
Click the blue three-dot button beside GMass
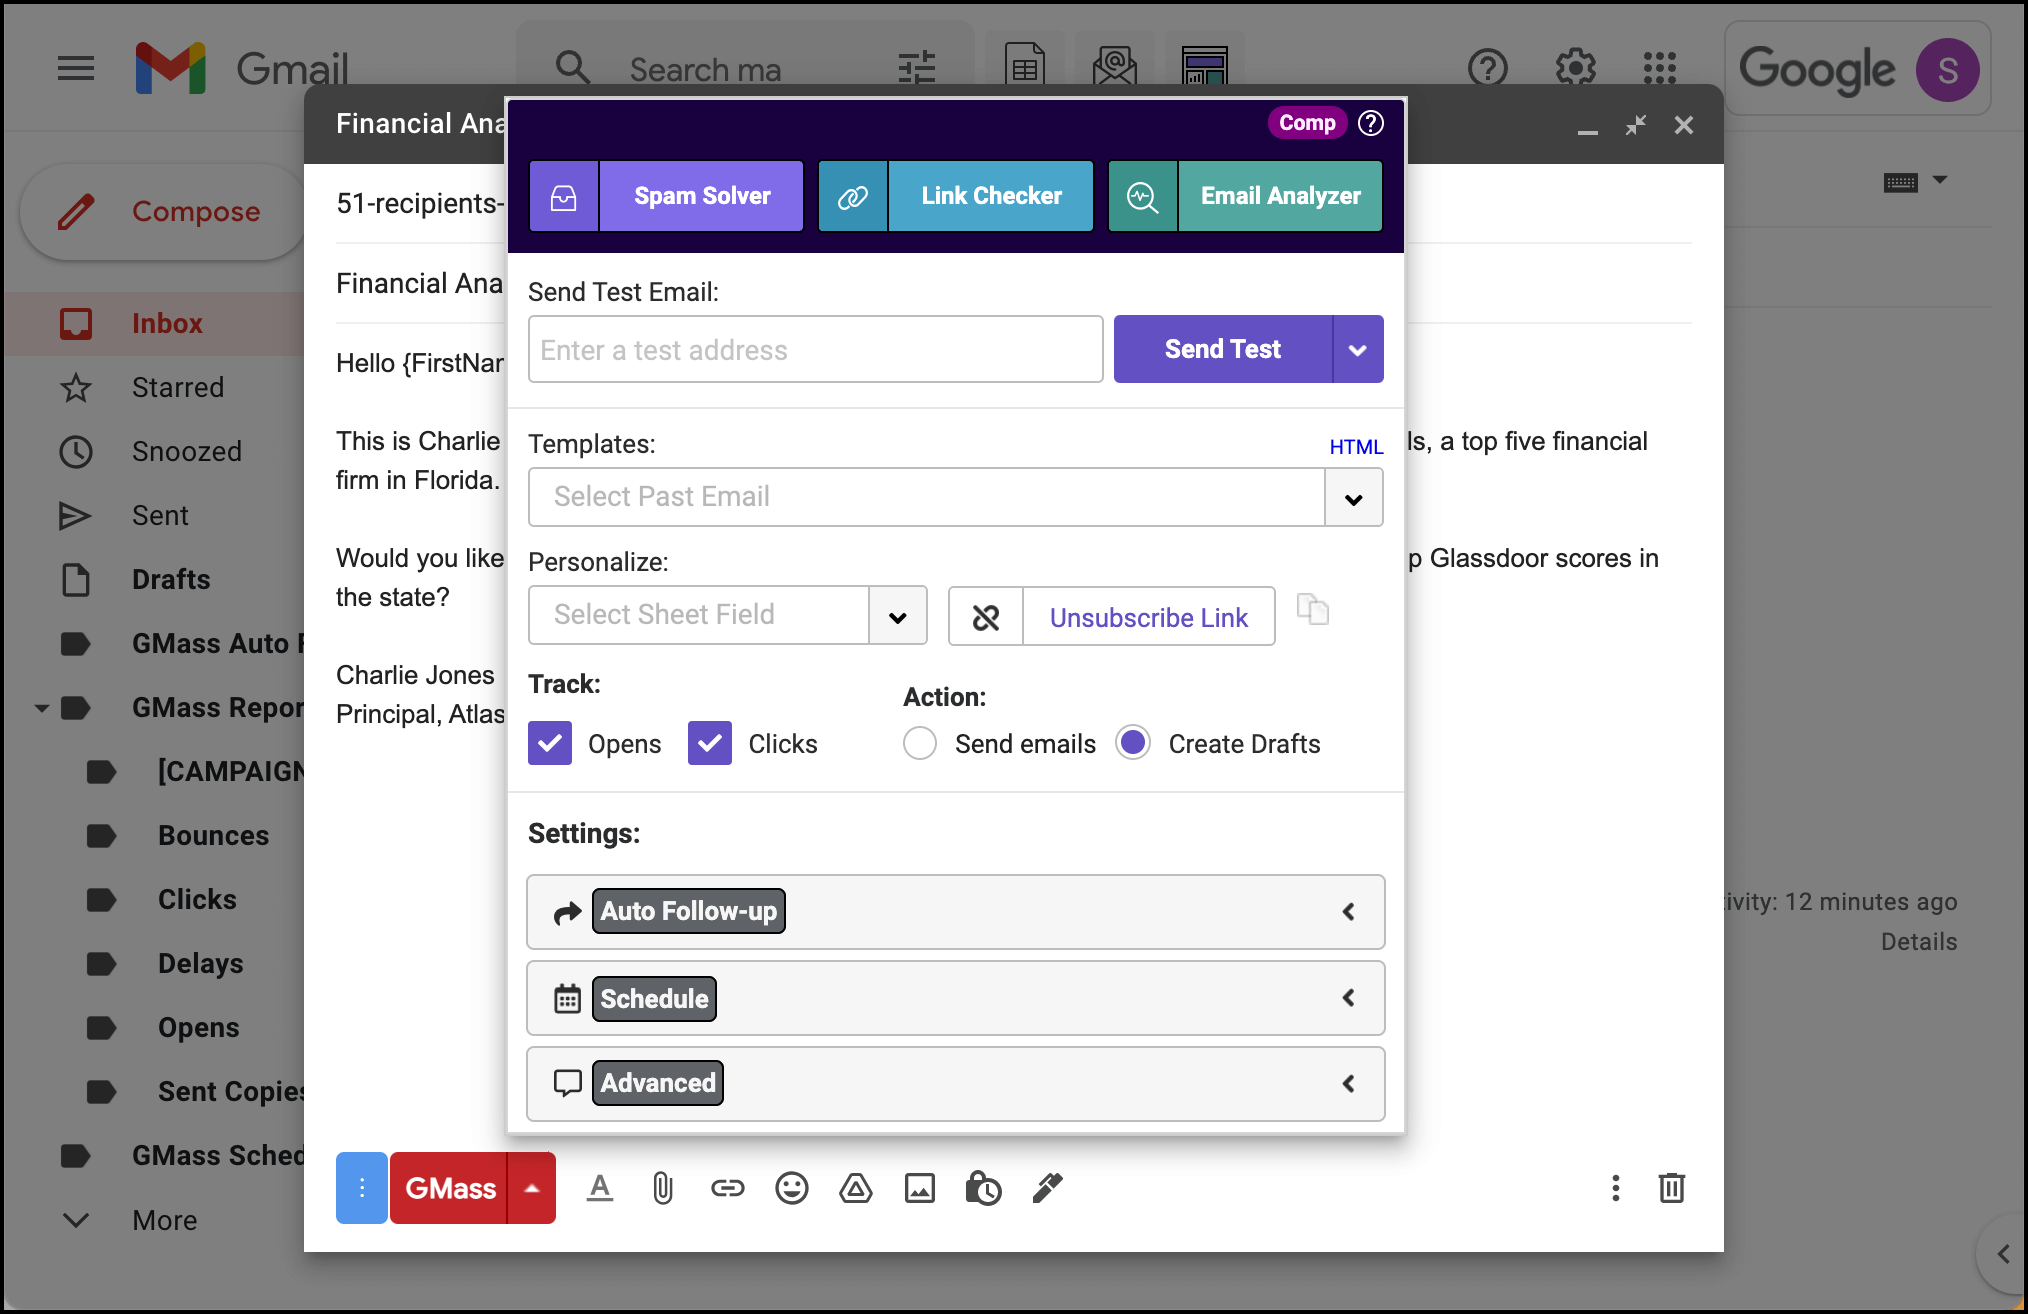[362, 1188]
